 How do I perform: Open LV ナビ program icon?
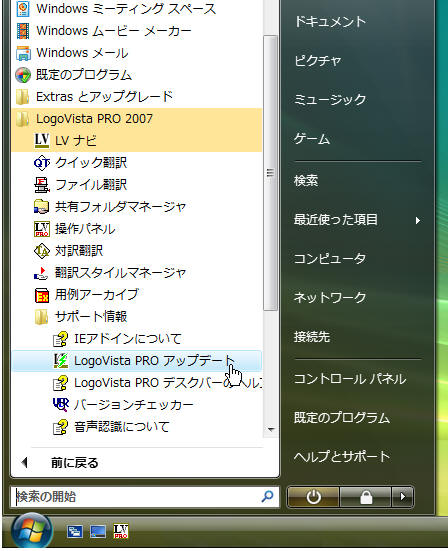click(x=42, y=141)
